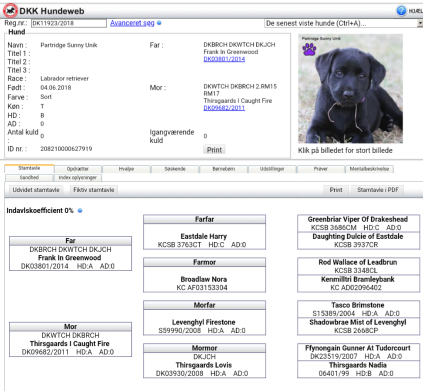Click the purple paw icon on photo
Image resolution: width=423 pixels, height=391 pixels.
click(x=309, y=49)
